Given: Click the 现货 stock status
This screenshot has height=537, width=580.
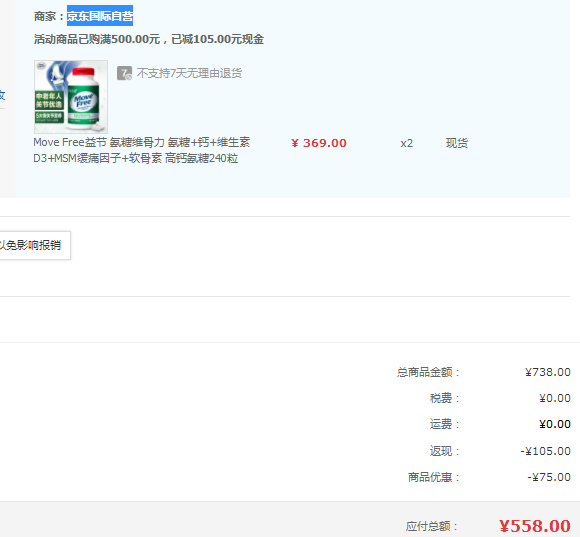Looking at the screenshot, I should click(457, 143).
